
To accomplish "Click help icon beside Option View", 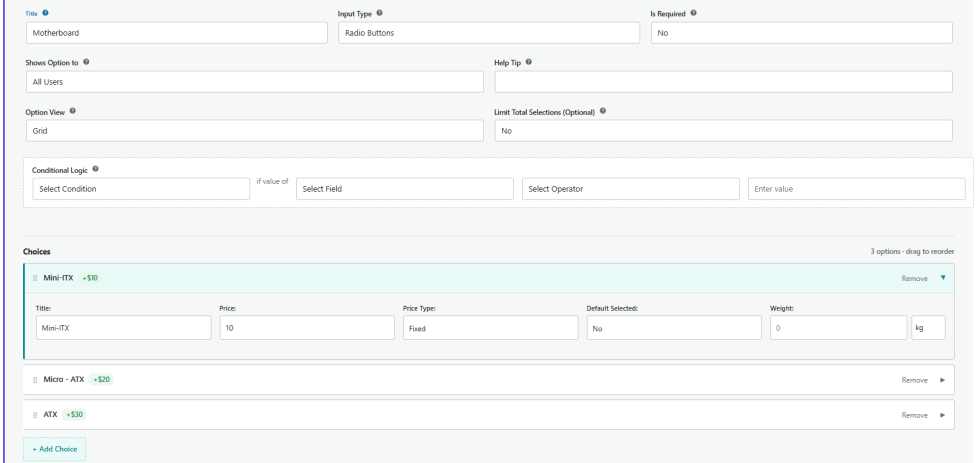I will point(72,112).
